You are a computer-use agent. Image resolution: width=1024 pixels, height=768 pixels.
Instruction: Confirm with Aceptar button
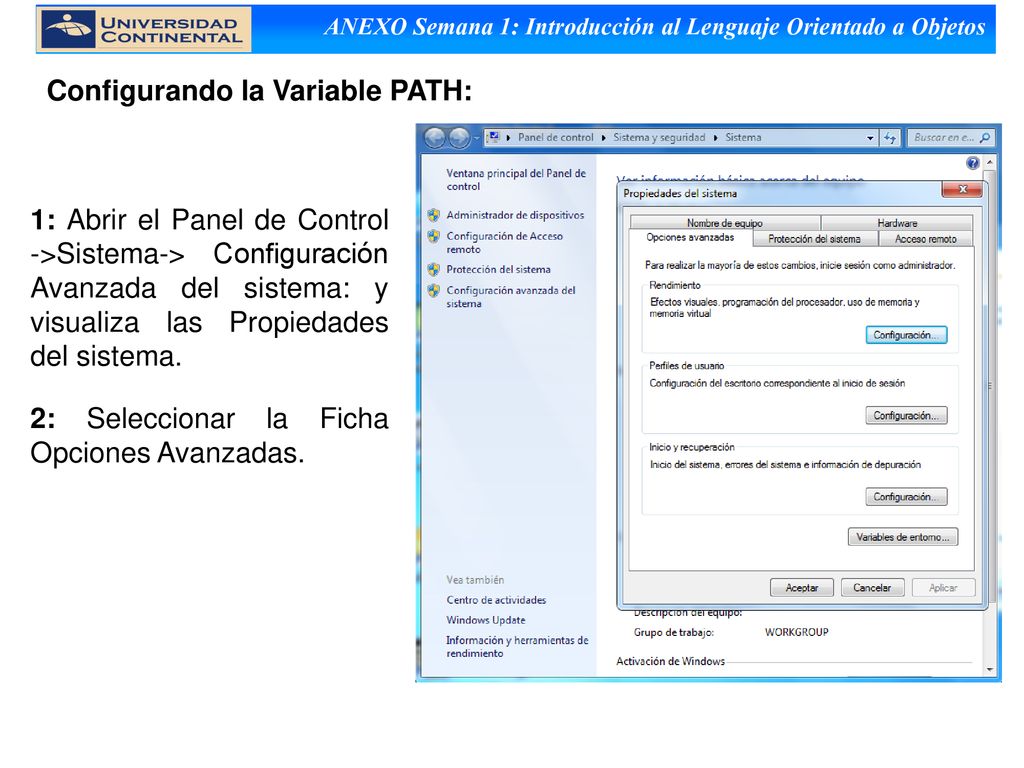click(x=802, y=588)
